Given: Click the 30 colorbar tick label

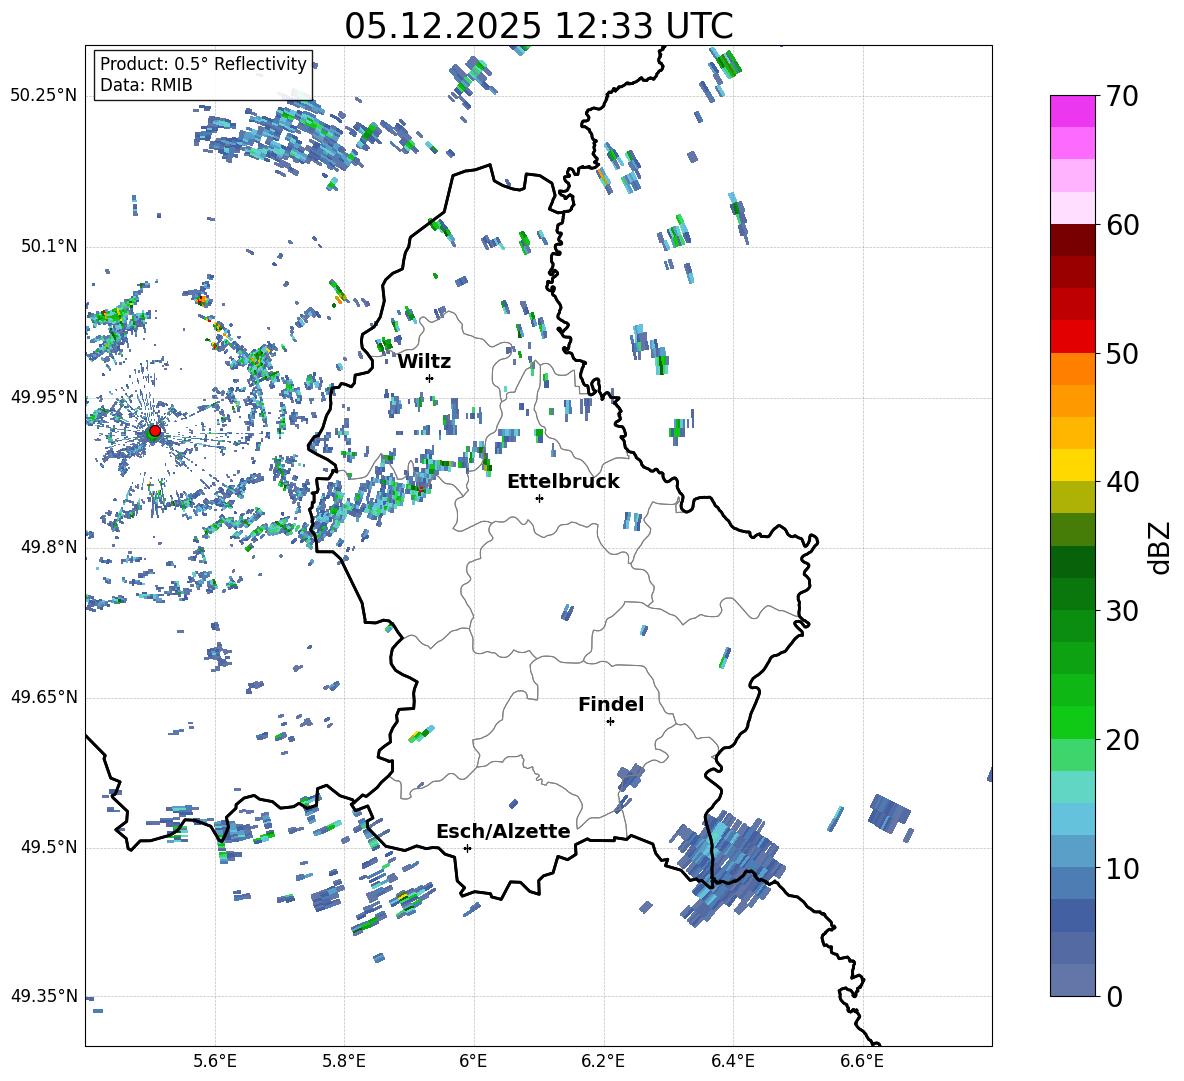Looking at the screenshot, I should 1122,611.
